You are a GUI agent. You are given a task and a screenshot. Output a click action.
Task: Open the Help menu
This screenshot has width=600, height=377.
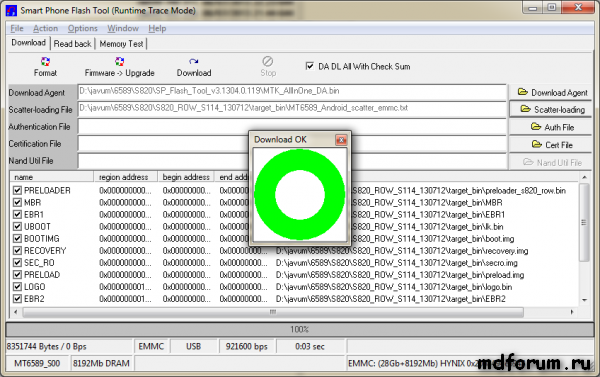(157, 28)
